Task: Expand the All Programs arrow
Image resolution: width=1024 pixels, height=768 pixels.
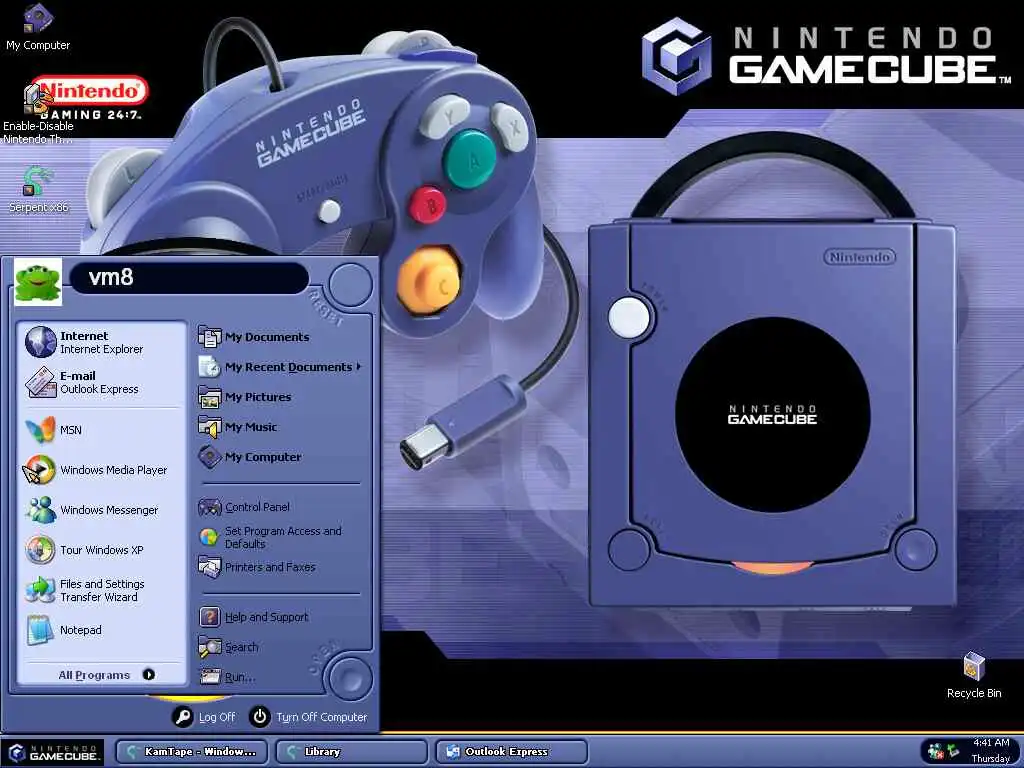Action: pyautogui.click(x=149, y=675)
